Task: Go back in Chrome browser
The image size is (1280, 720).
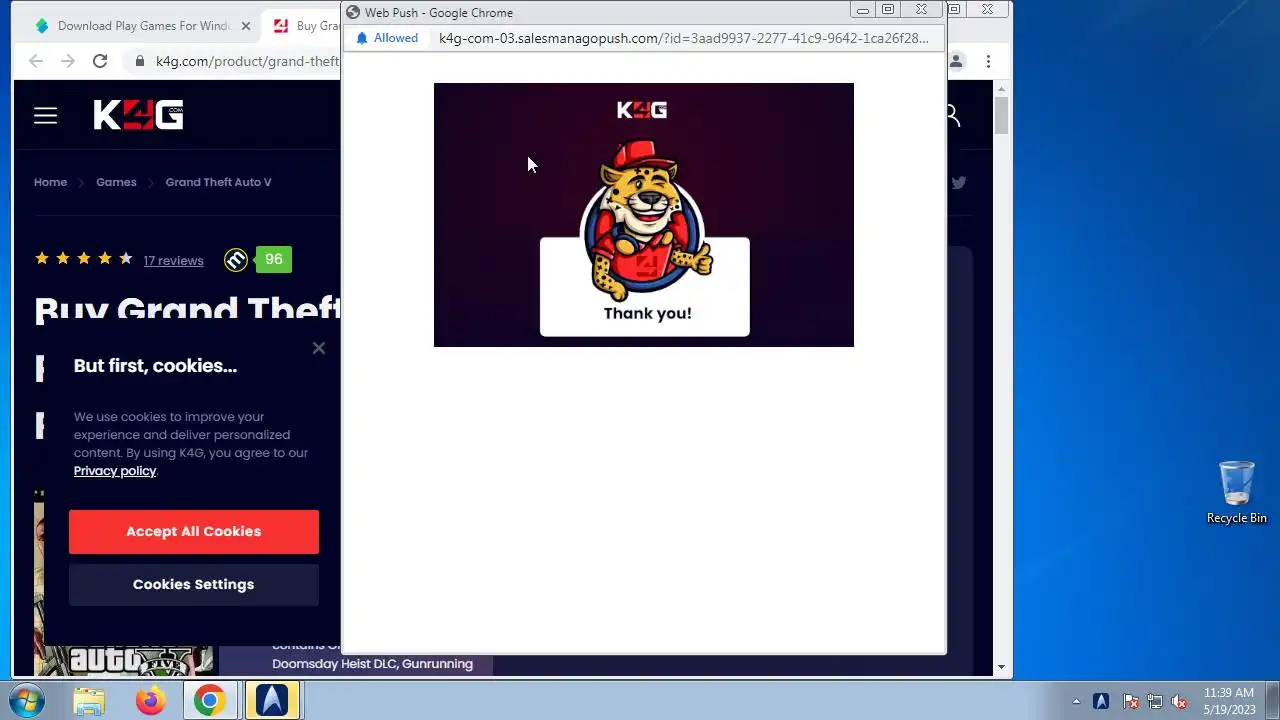Action: pos(36,61)
